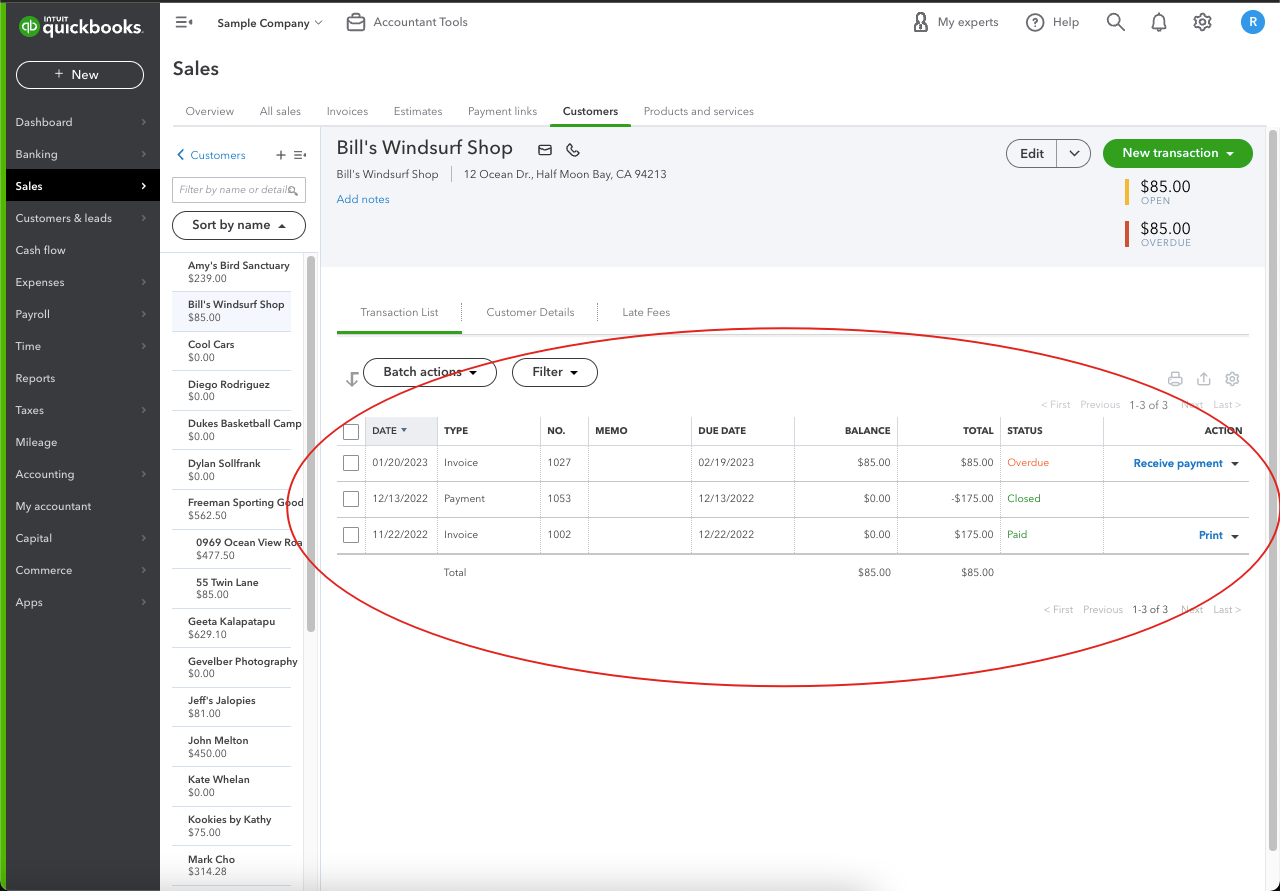
Task: Switch to the All sales tab
Action: (280, 111)
